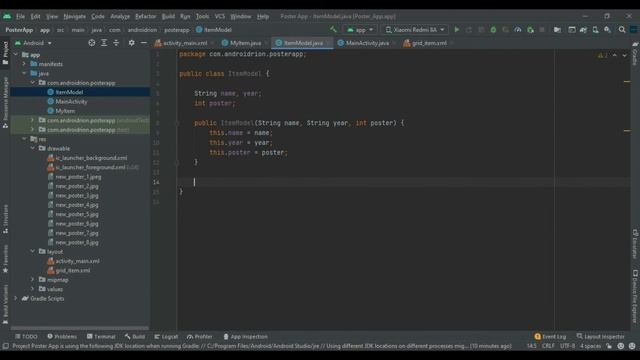640x360 pixels.
Task: Open the Gradle side tab on right edge
Action: (635, 53)
